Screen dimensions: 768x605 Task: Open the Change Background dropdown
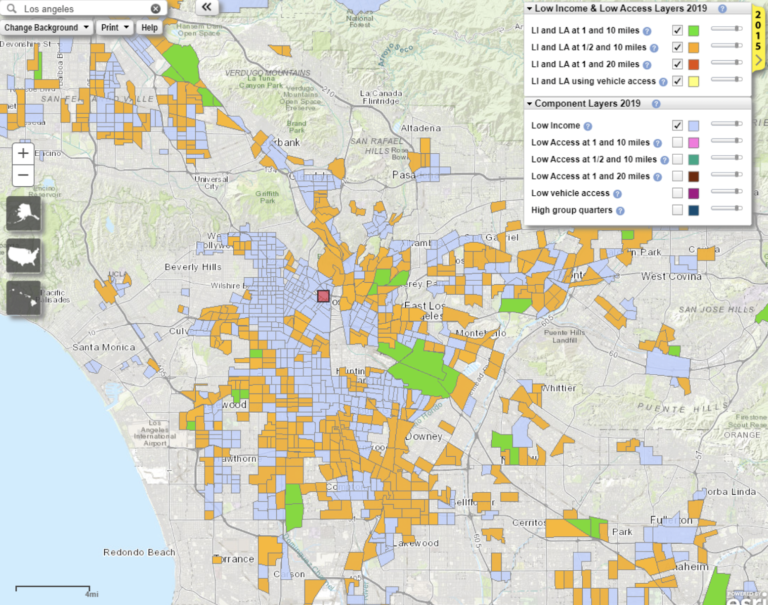tap(47, 27)
